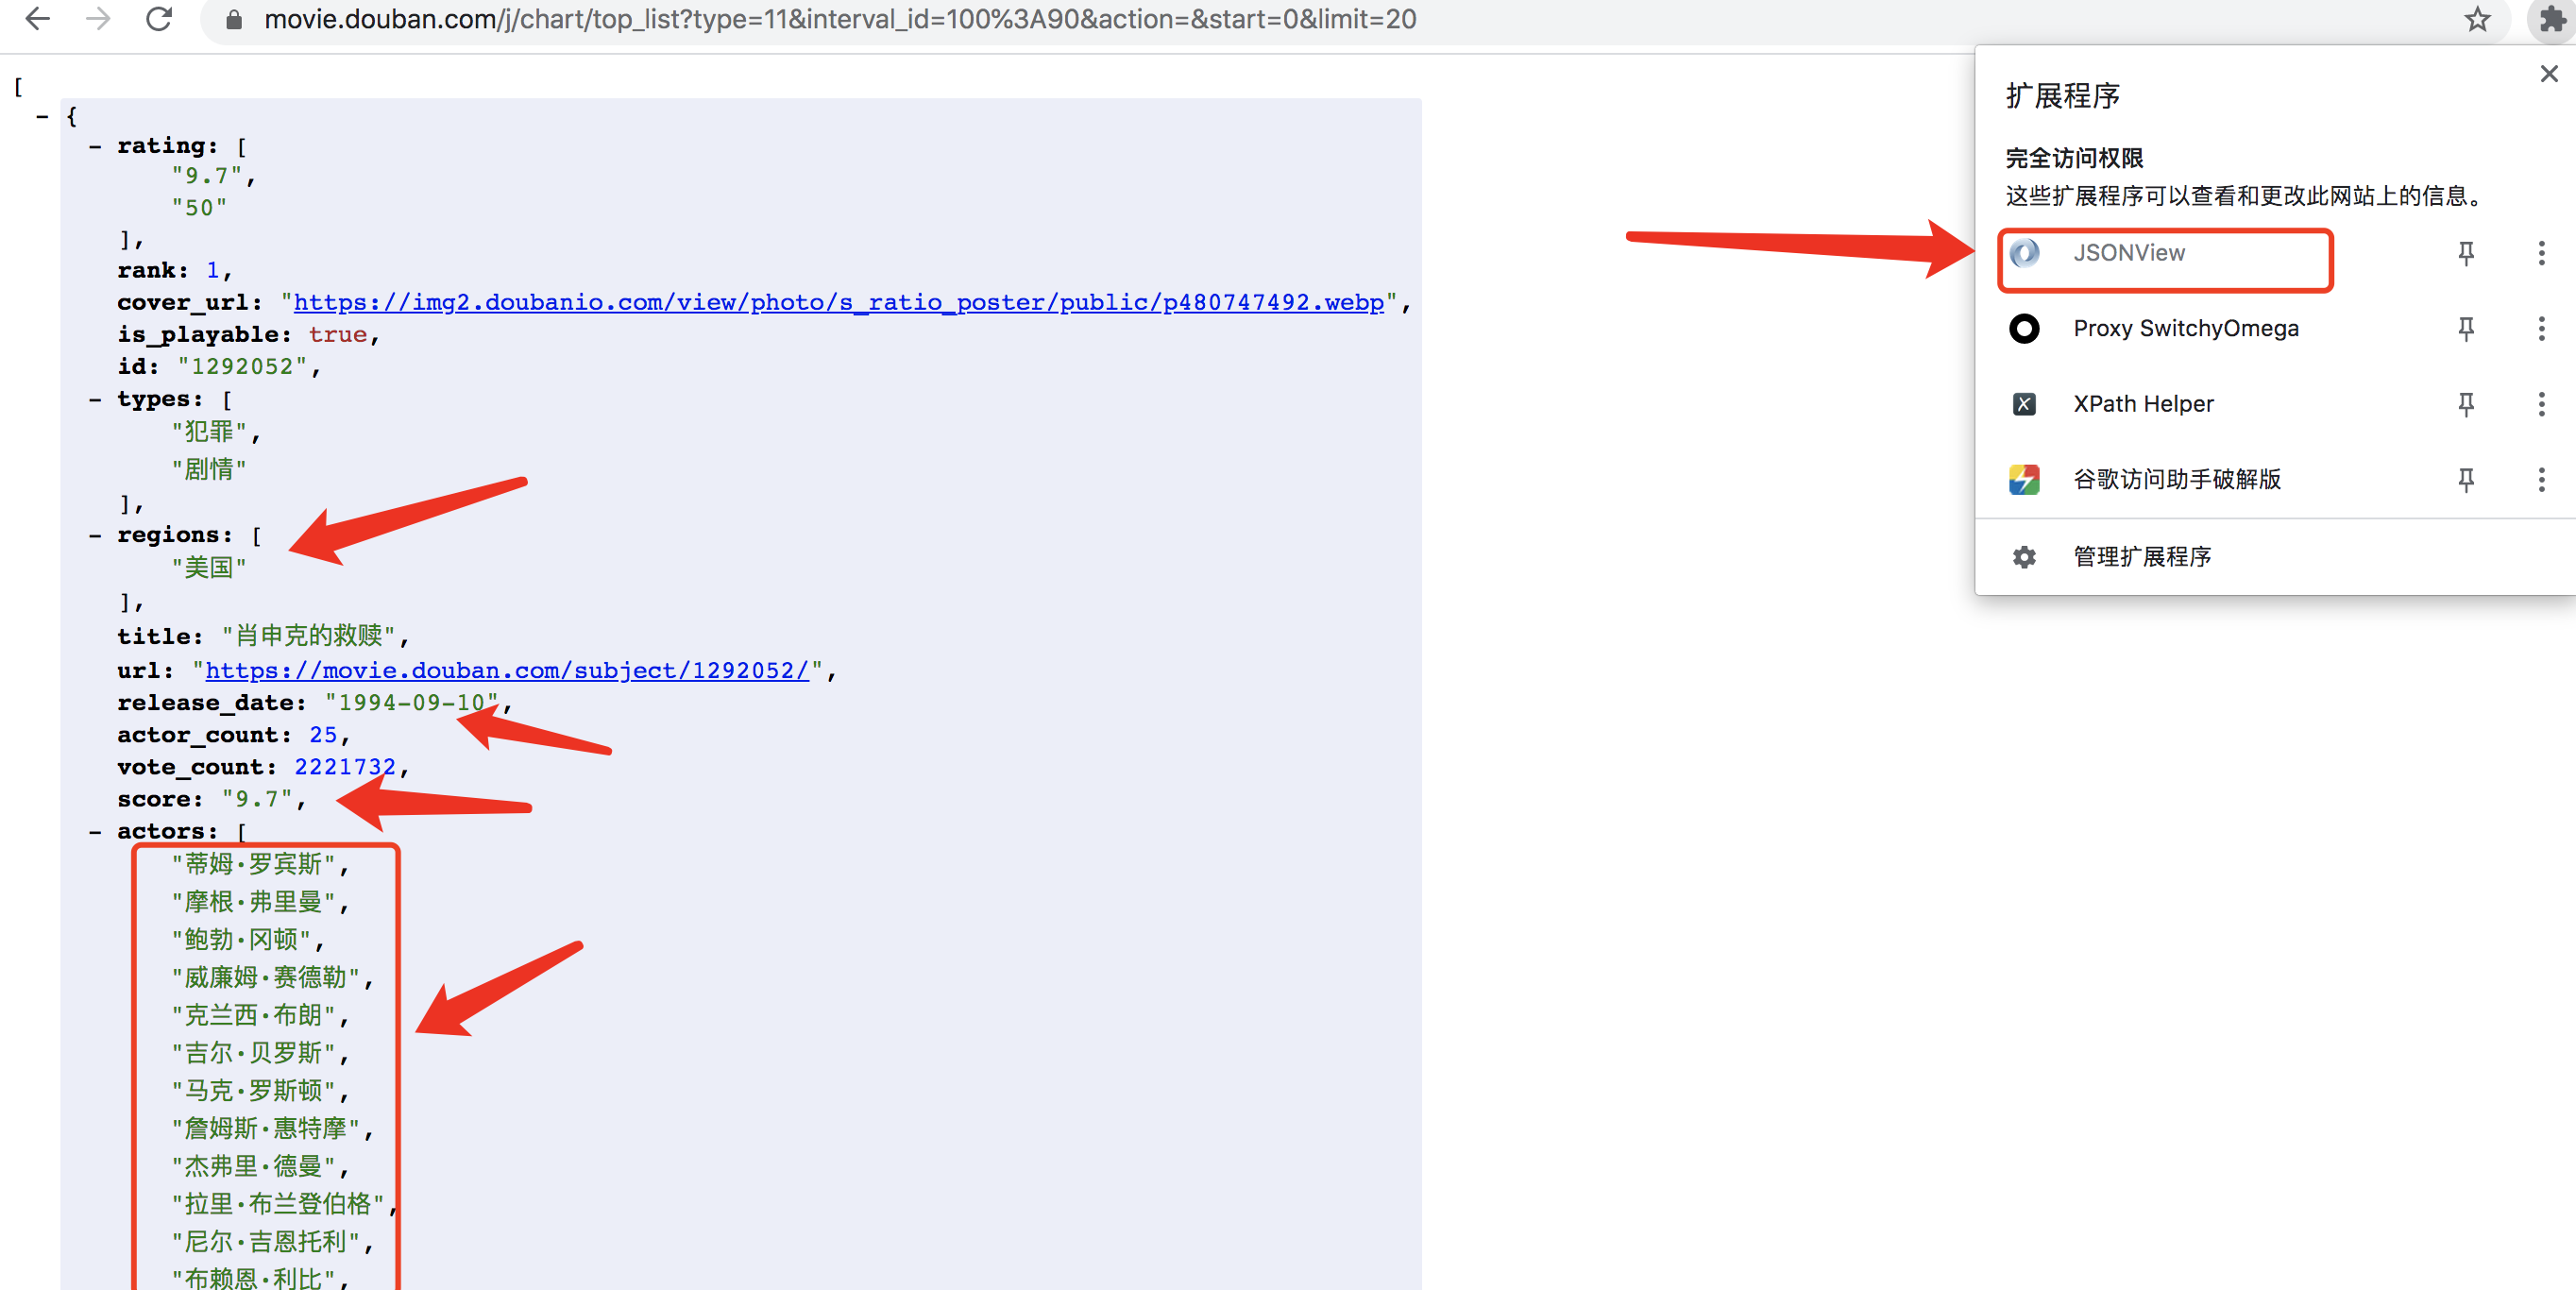Open more options for Proxy SwitchyOmega
Image resolution: width=2576 pixels, height=1290 pixels.
click(x=2541, y=328)
